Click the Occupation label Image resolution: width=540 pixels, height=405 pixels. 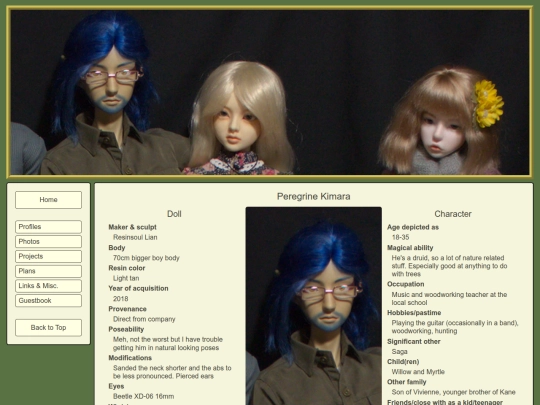pos(405,284)
